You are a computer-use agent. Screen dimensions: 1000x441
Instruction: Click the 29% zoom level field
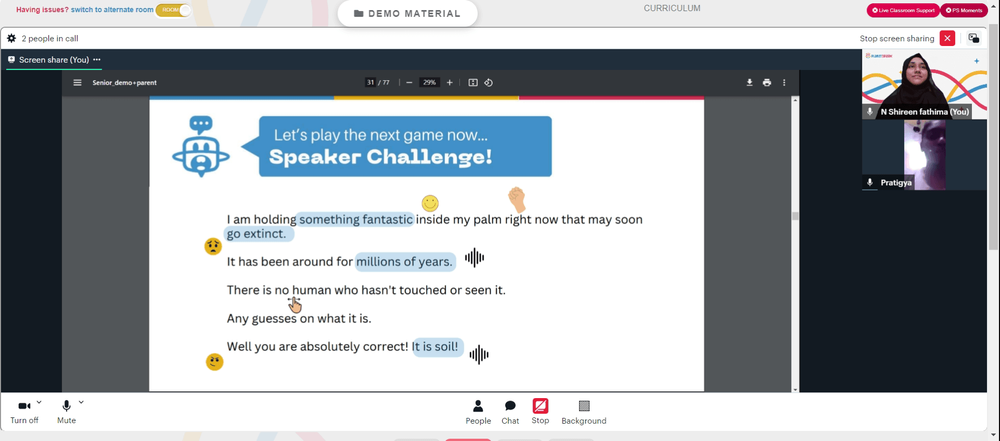tap(429, 82)
